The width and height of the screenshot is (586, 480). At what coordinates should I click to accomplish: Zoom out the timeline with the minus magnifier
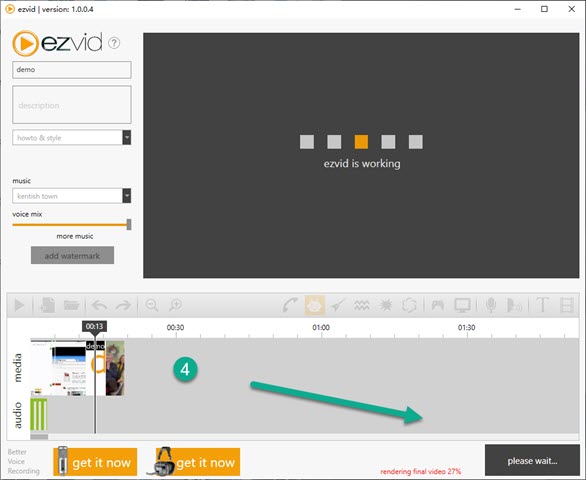click(x=152, y=305)
